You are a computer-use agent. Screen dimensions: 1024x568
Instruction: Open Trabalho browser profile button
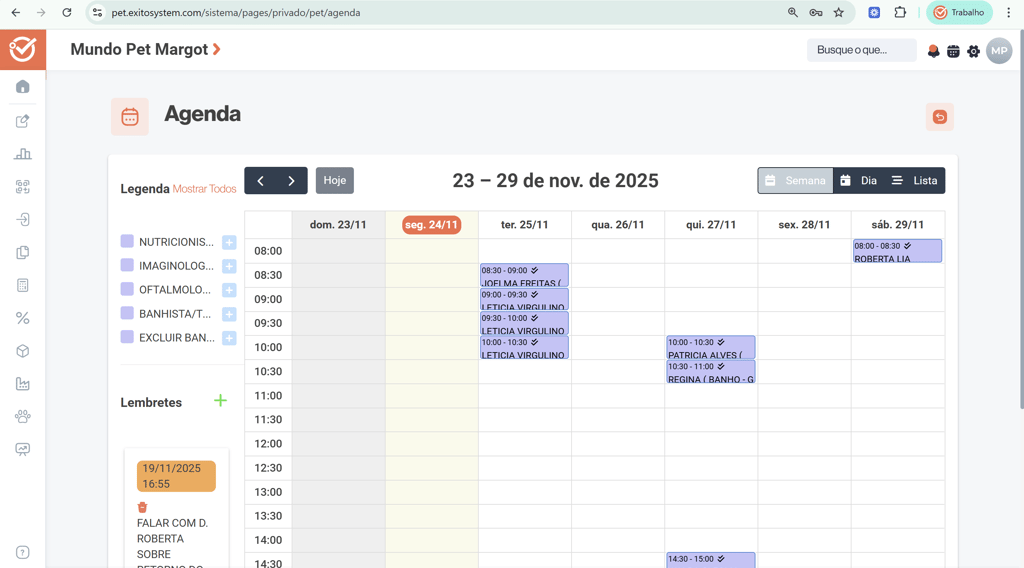(959, 12)
